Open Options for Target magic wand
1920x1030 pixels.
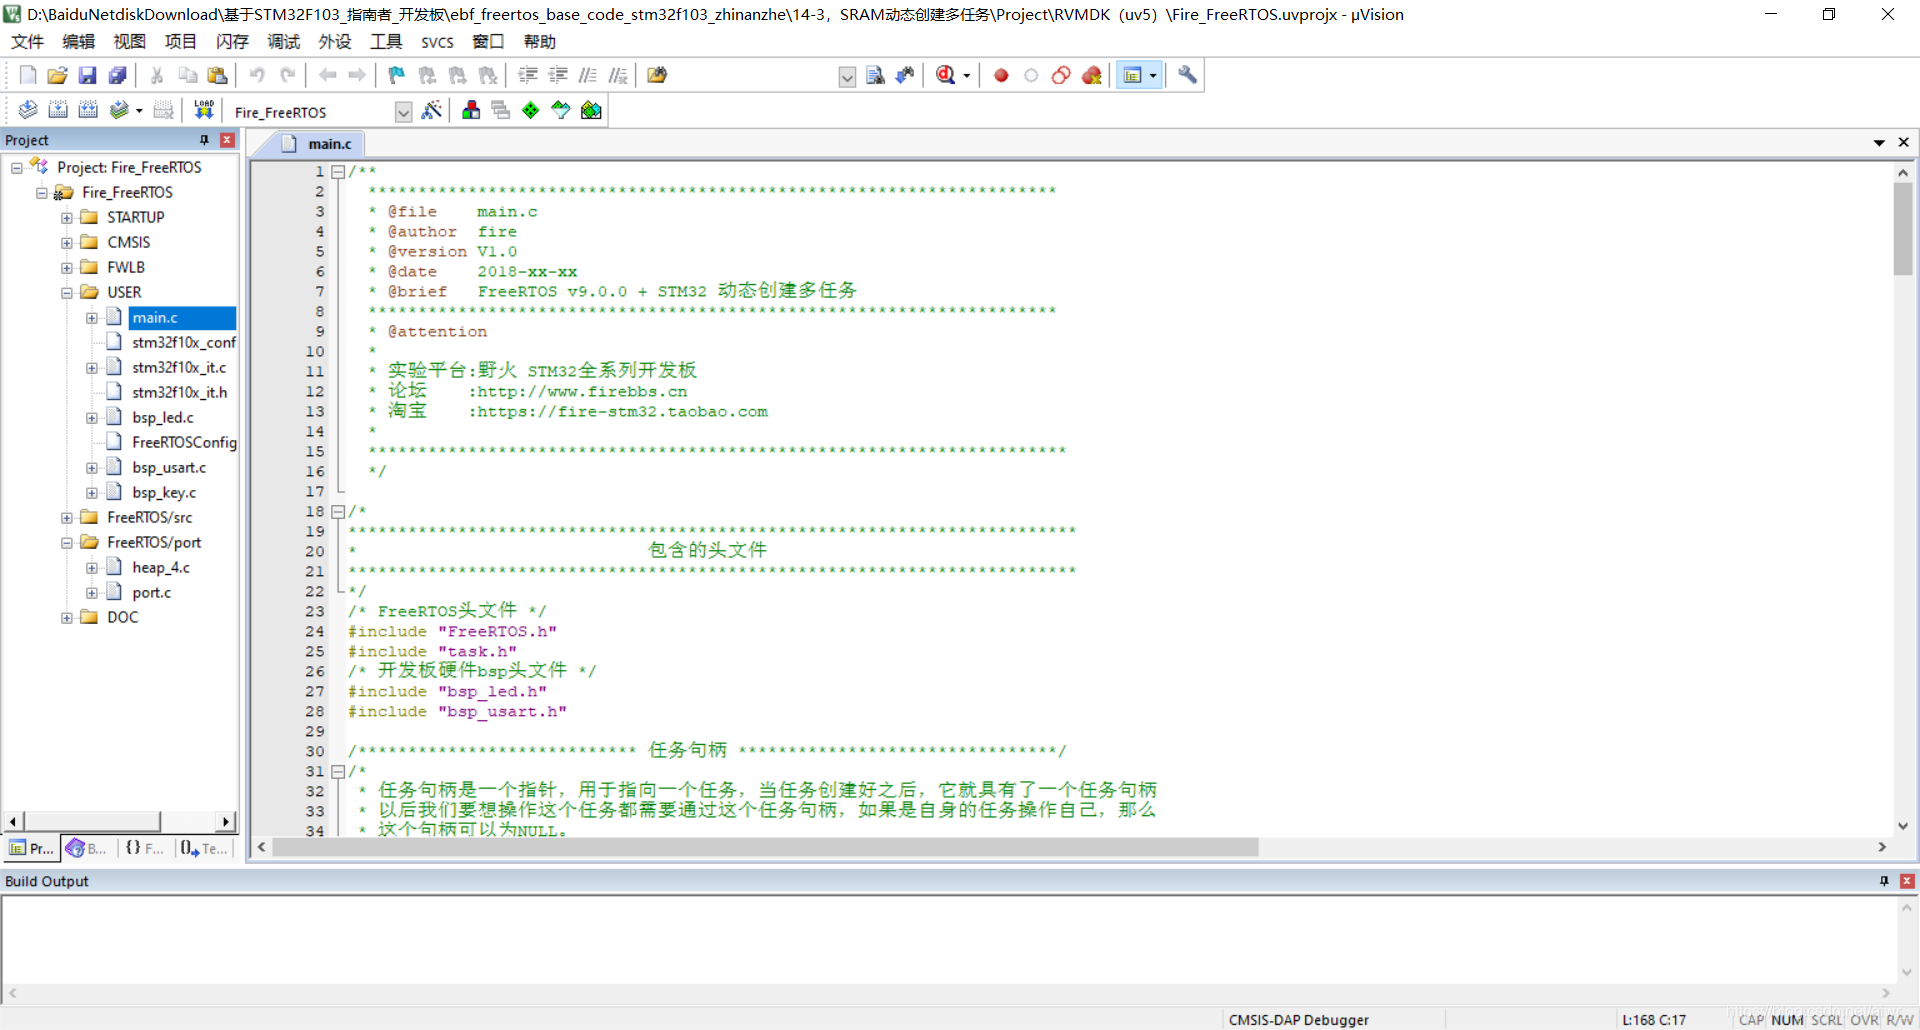[432, 110]
